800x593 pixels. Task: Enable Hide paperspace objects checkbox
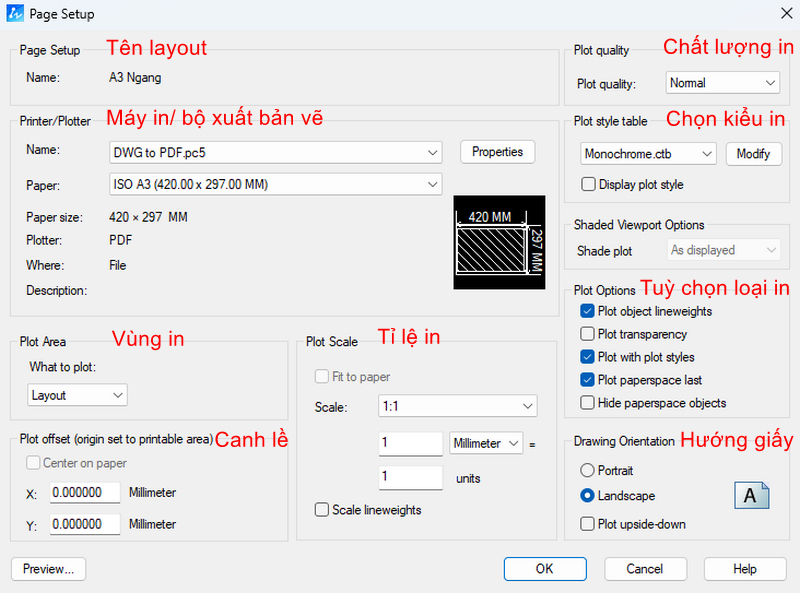click(587, 403)
